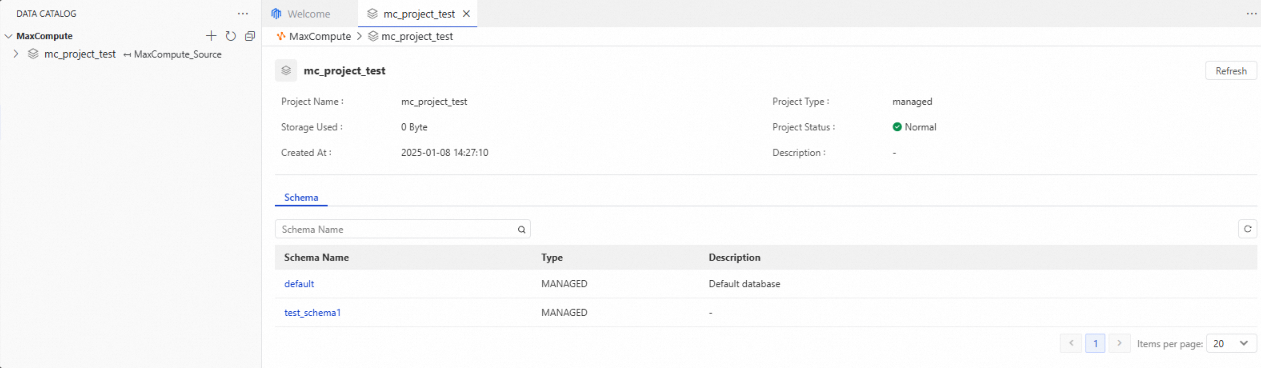Screen dimensions: 1261x368
Task: Select the mc_project_test editor tab
Action: click(x=418, y=14)
